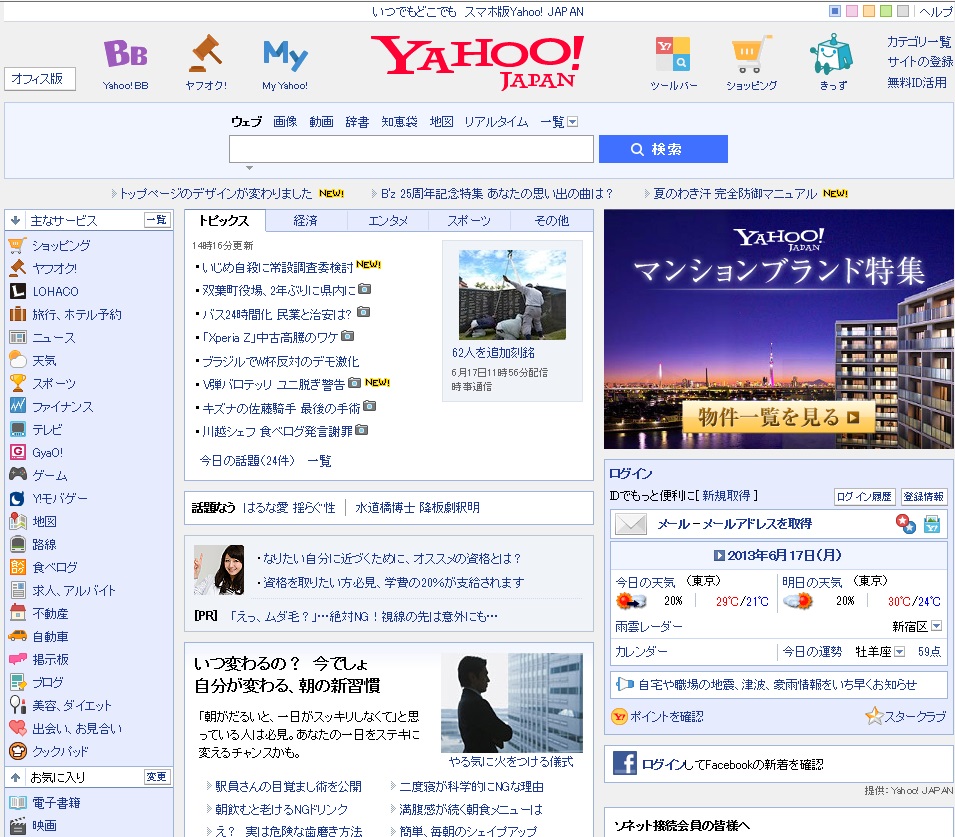Open the 新規取得 ID registration link
The width and height of the screenshot is (955, 837).
tap(726, 496)
